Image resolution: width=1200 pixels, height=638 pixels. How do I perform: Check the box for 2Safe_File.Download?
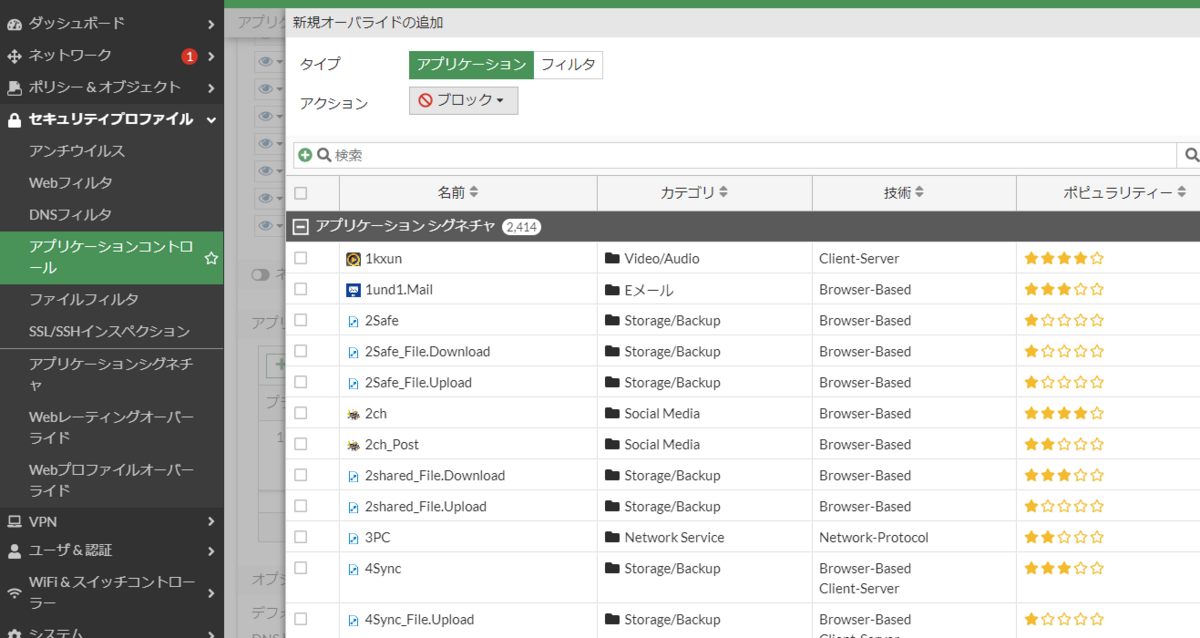(301, 351)
